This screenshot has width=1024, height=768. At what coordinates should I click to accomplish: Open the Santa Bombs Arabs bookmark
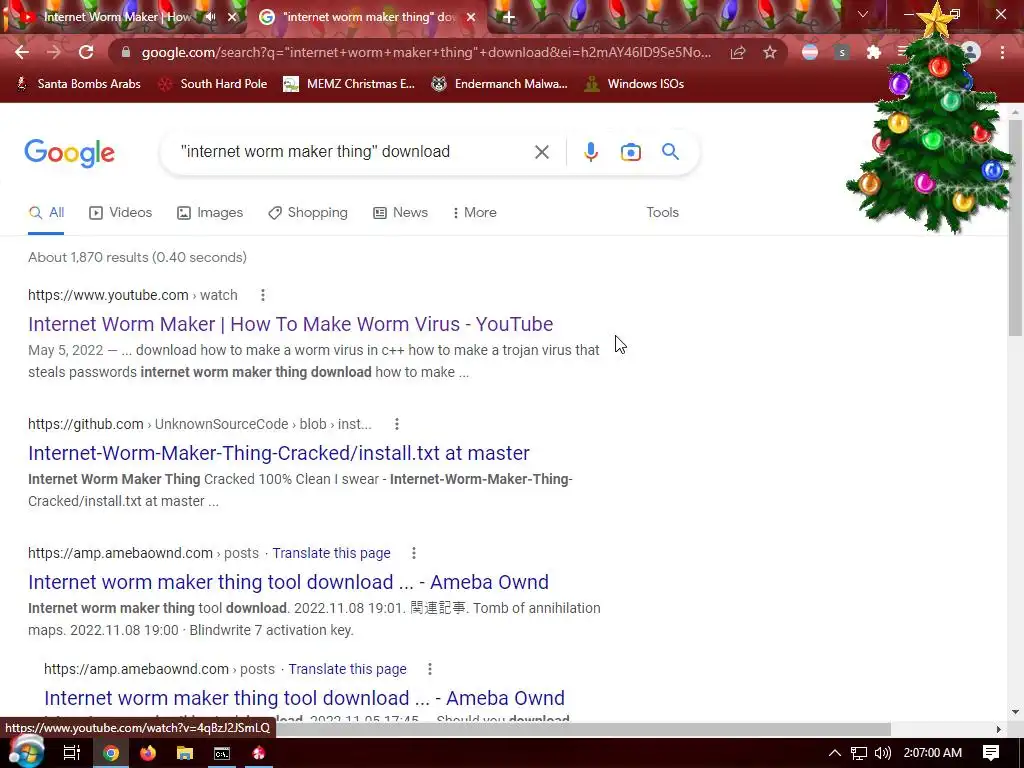(78, 84)
